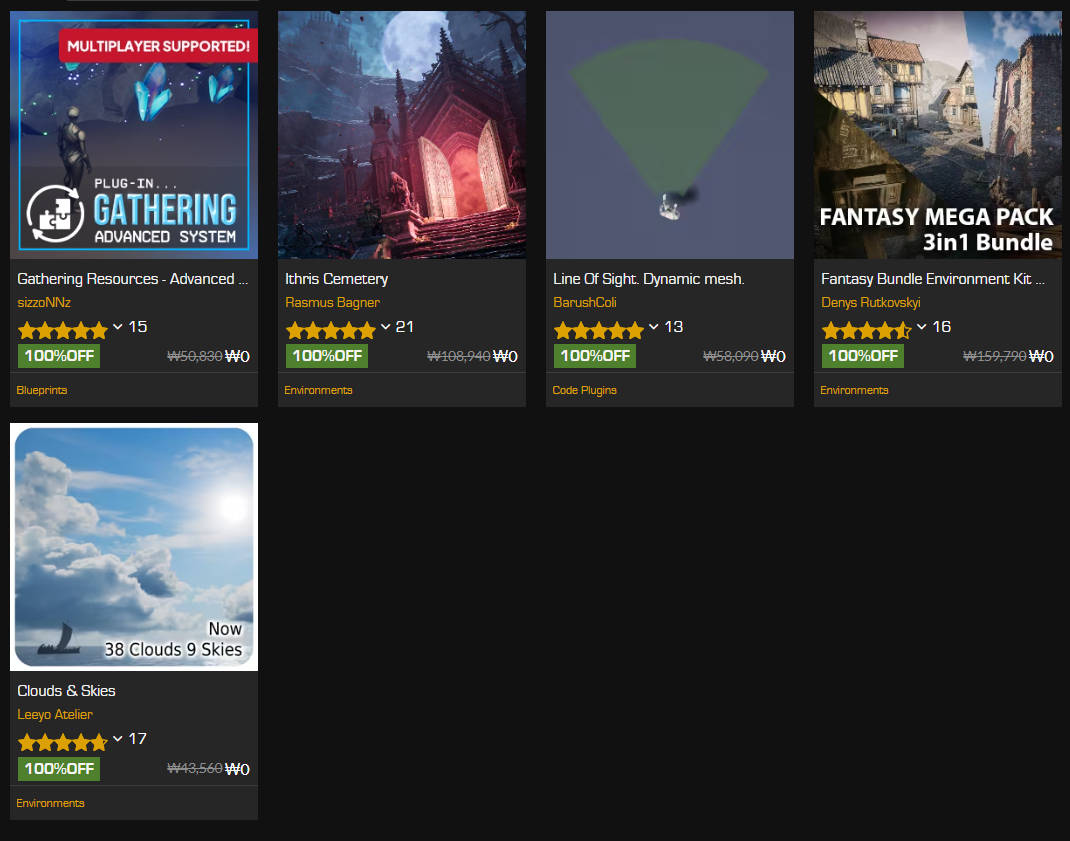Click the ₩58,090 original price

pos(731,356)
